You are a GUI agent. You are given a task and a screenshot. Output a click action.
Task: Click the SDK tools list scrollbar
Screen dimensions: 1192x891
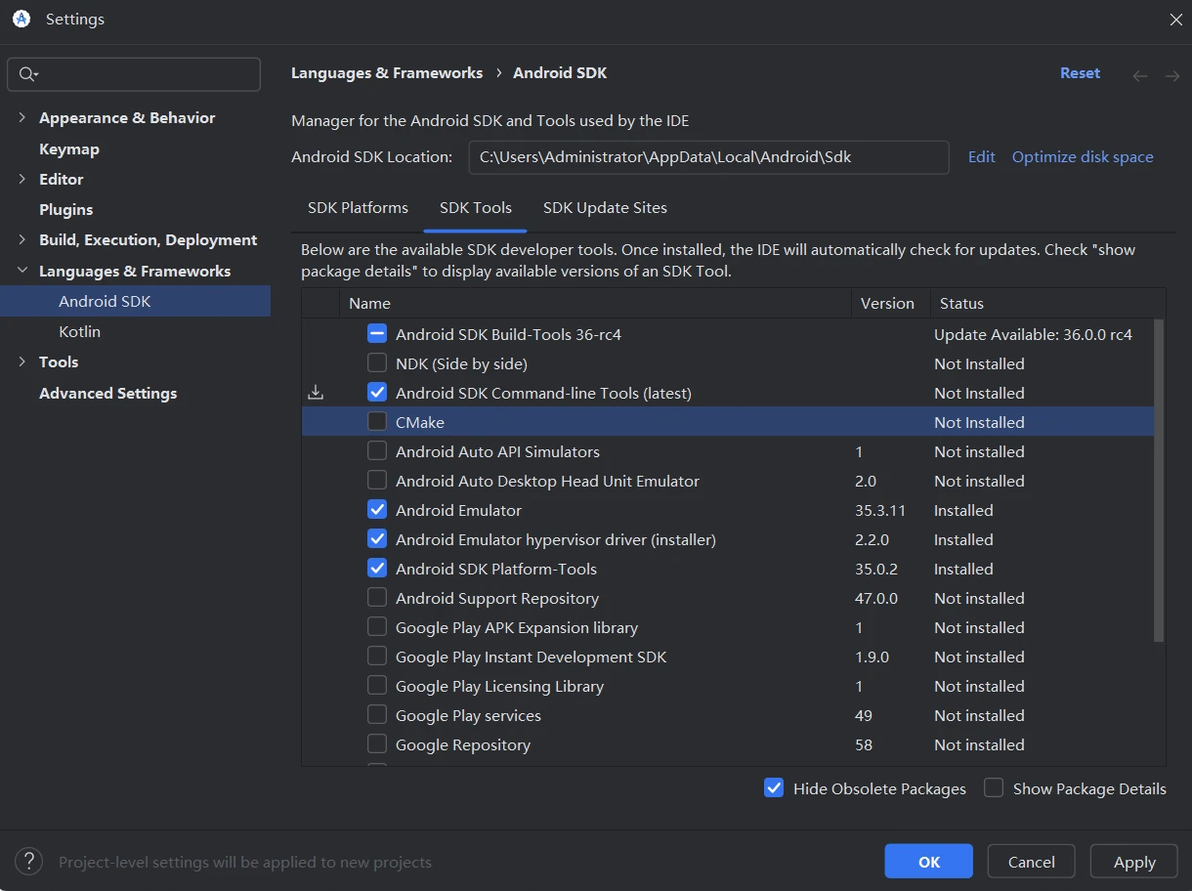1159,480
